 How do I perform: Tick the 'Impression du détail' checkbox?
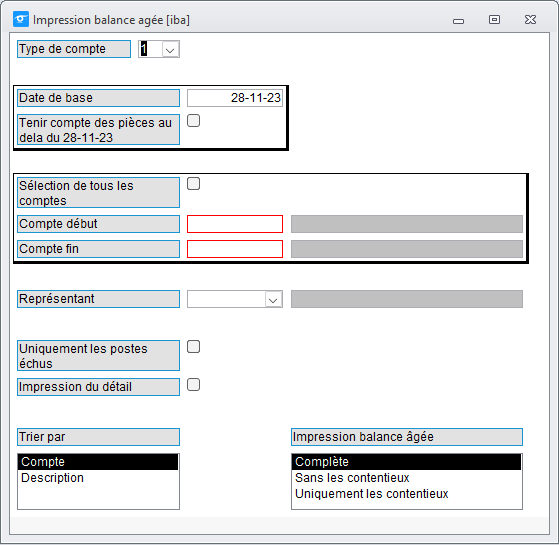(194, 385)
